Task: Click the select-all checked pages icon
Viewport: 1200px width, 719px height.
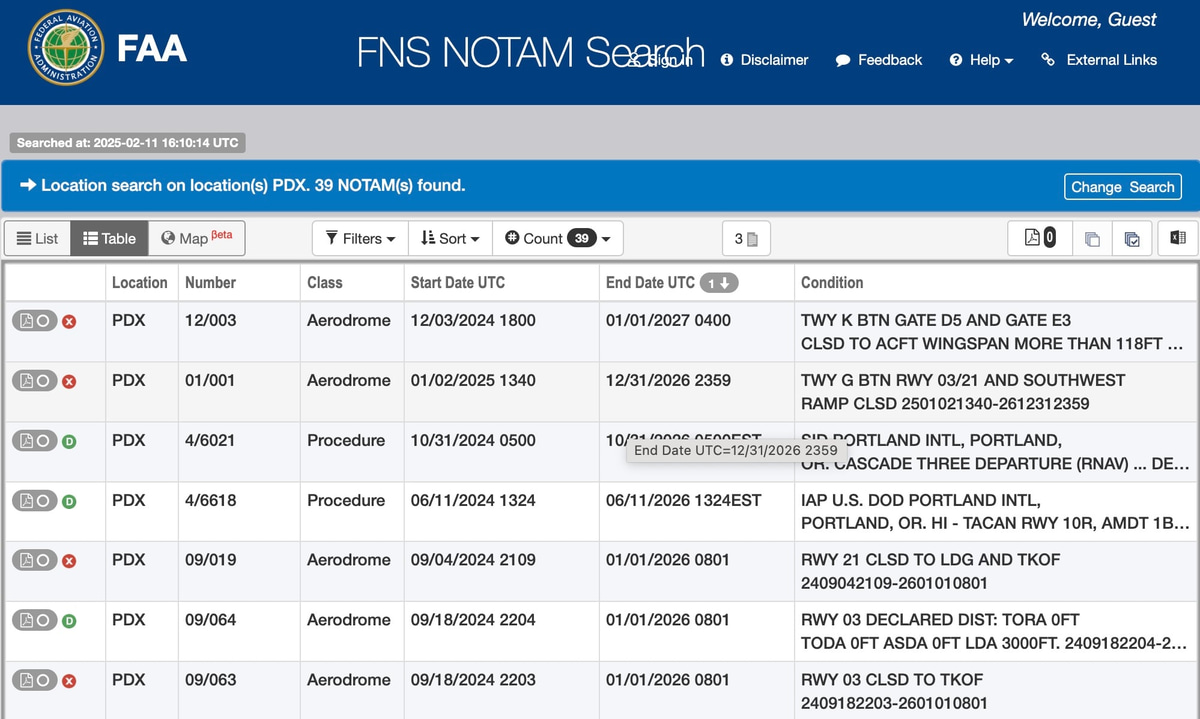Action: [x=1132, y=238]
